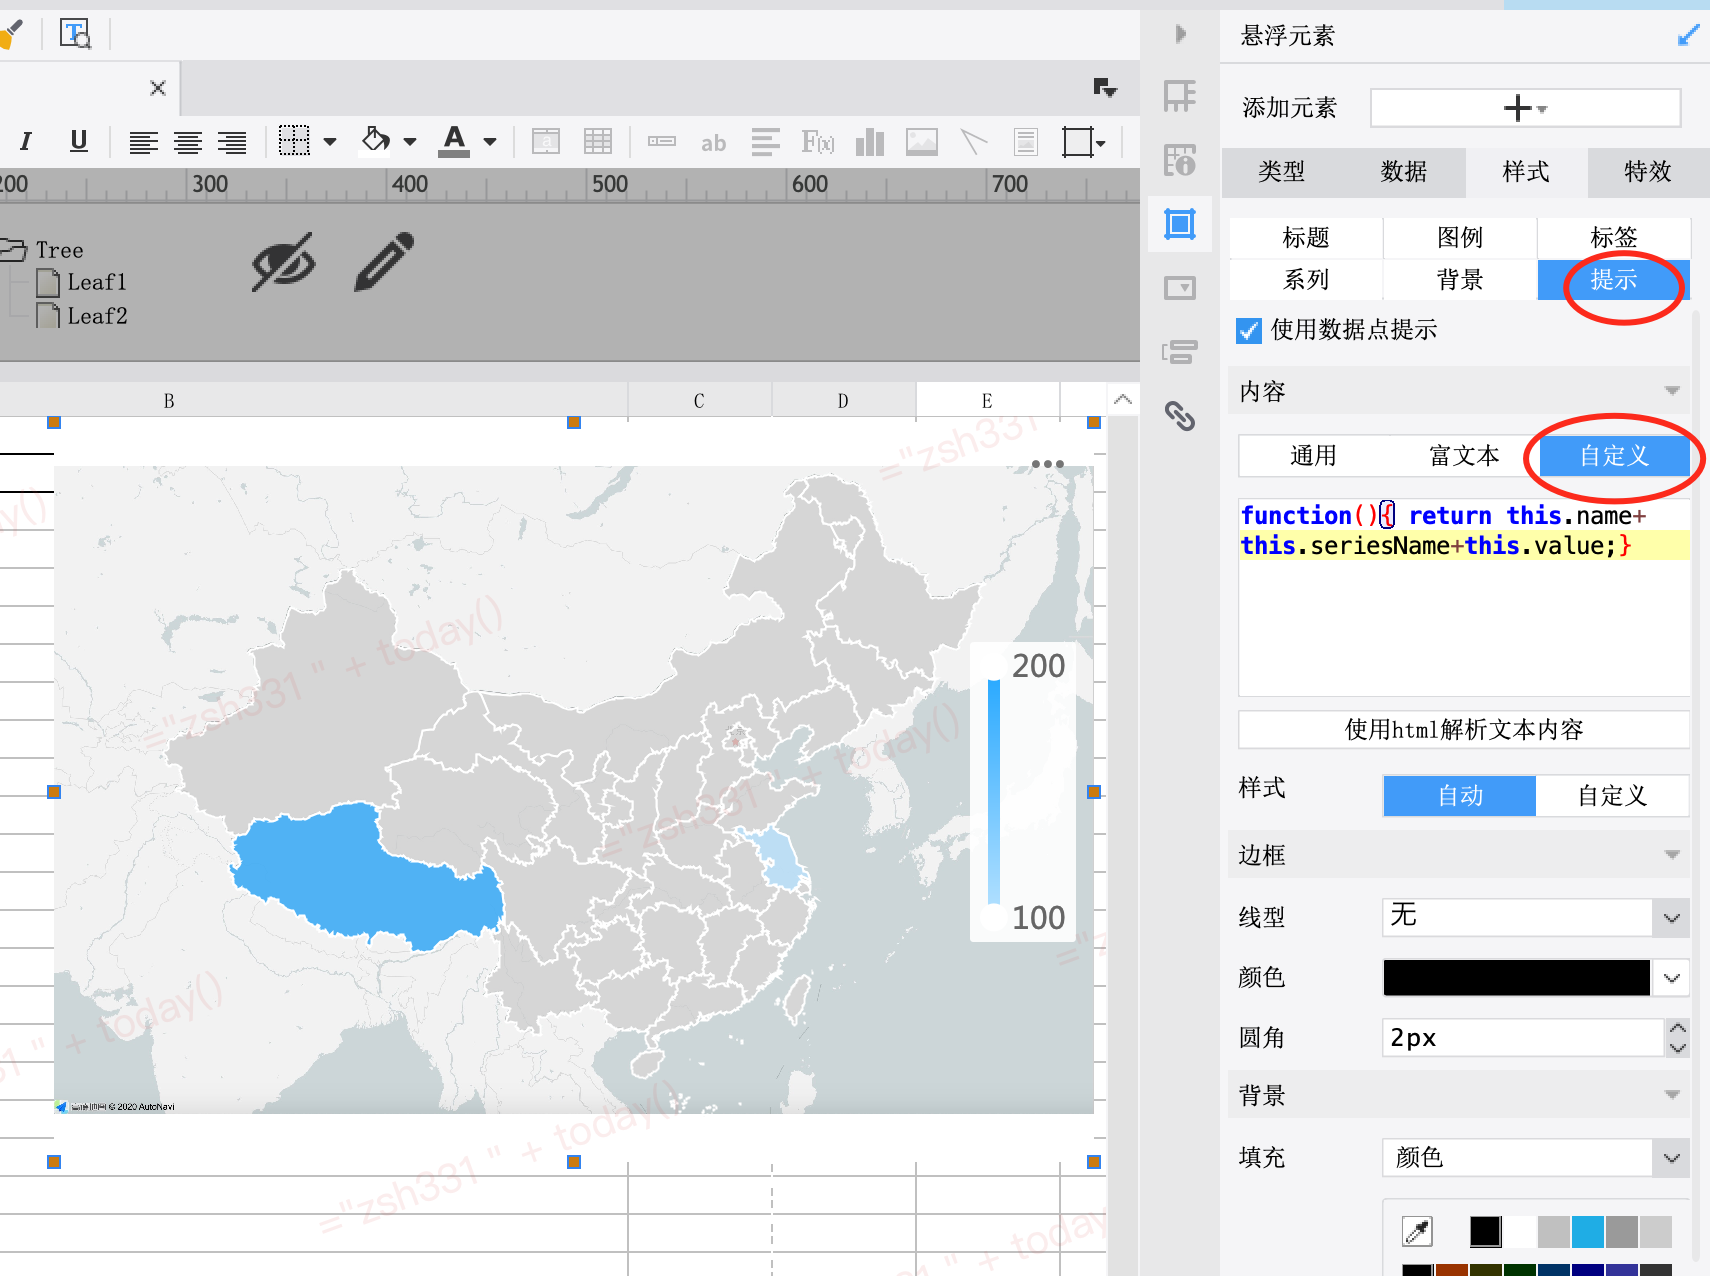Open font color dropdown arrow
Screen dimensions: 1710x1276
[490, 142]
